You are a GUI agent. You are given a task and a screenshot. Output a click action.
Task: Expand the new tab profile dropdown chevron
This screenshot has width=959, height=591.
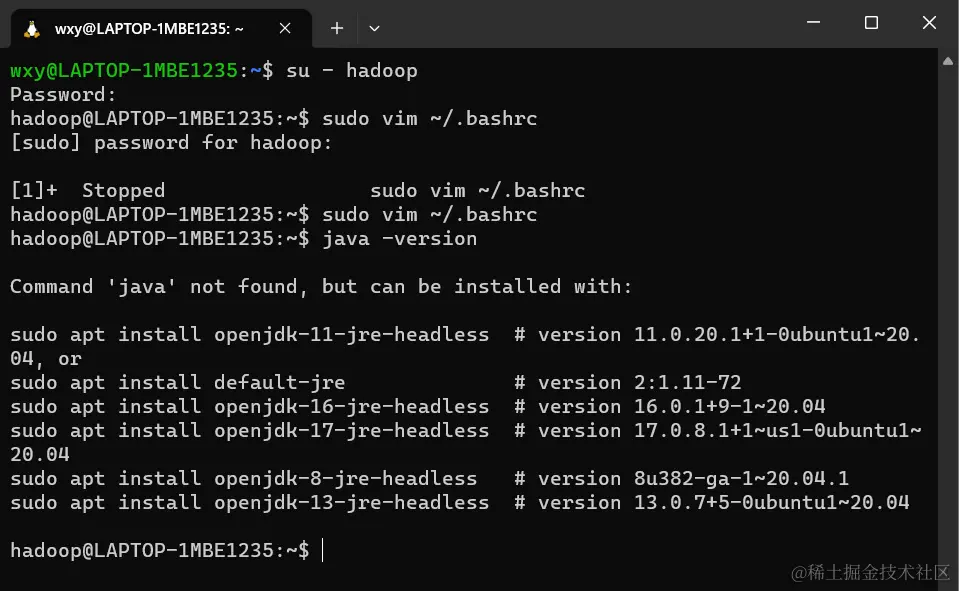(x=374, y=29)
